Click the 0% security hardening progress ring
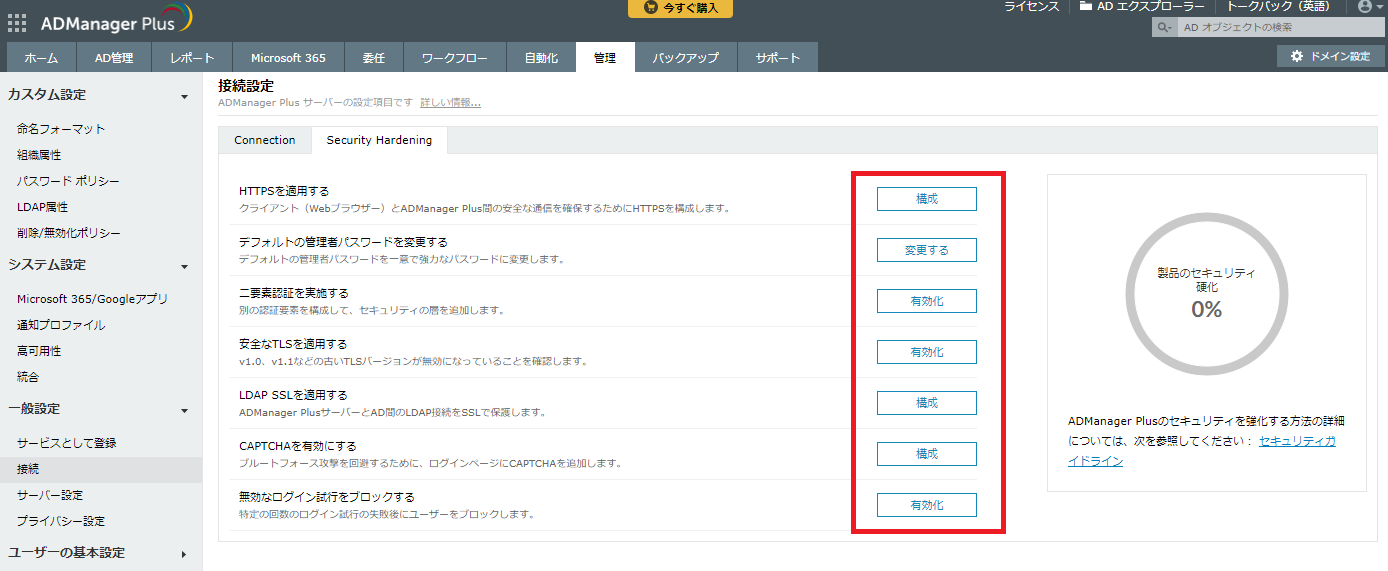The width and height of the screenshot is (1388, 571). [1206, 293]
